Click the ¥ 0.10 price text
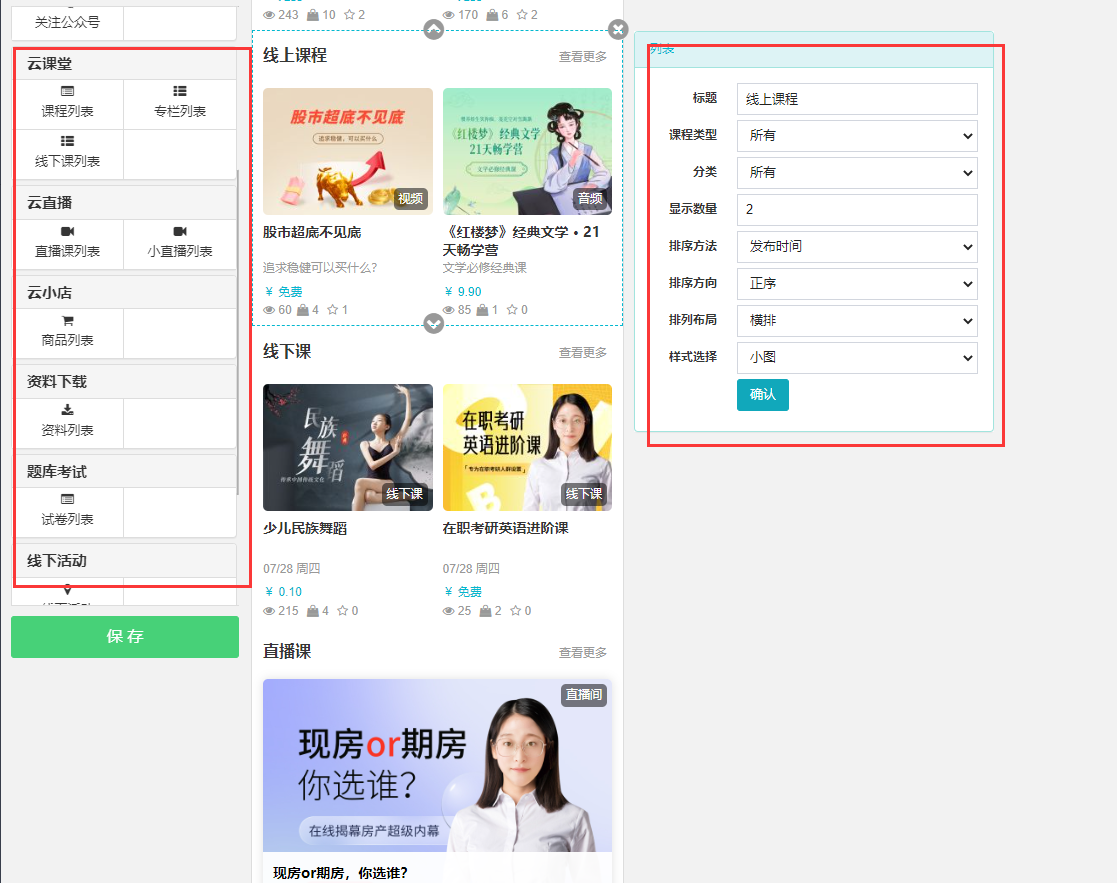The height and width of the screenshot is (883, 1117). [x=283, y=592]
